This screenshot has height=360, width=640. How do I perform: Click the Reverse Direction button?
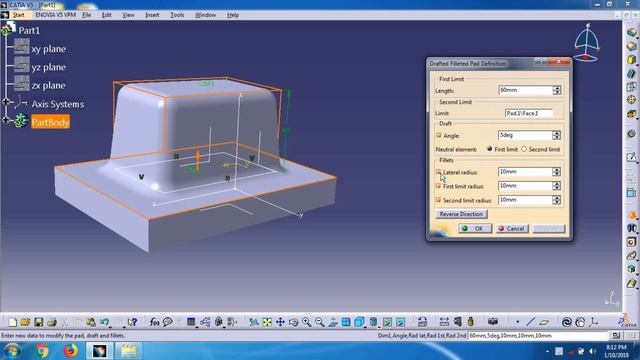pyautogui.click(x=461, y=214)
